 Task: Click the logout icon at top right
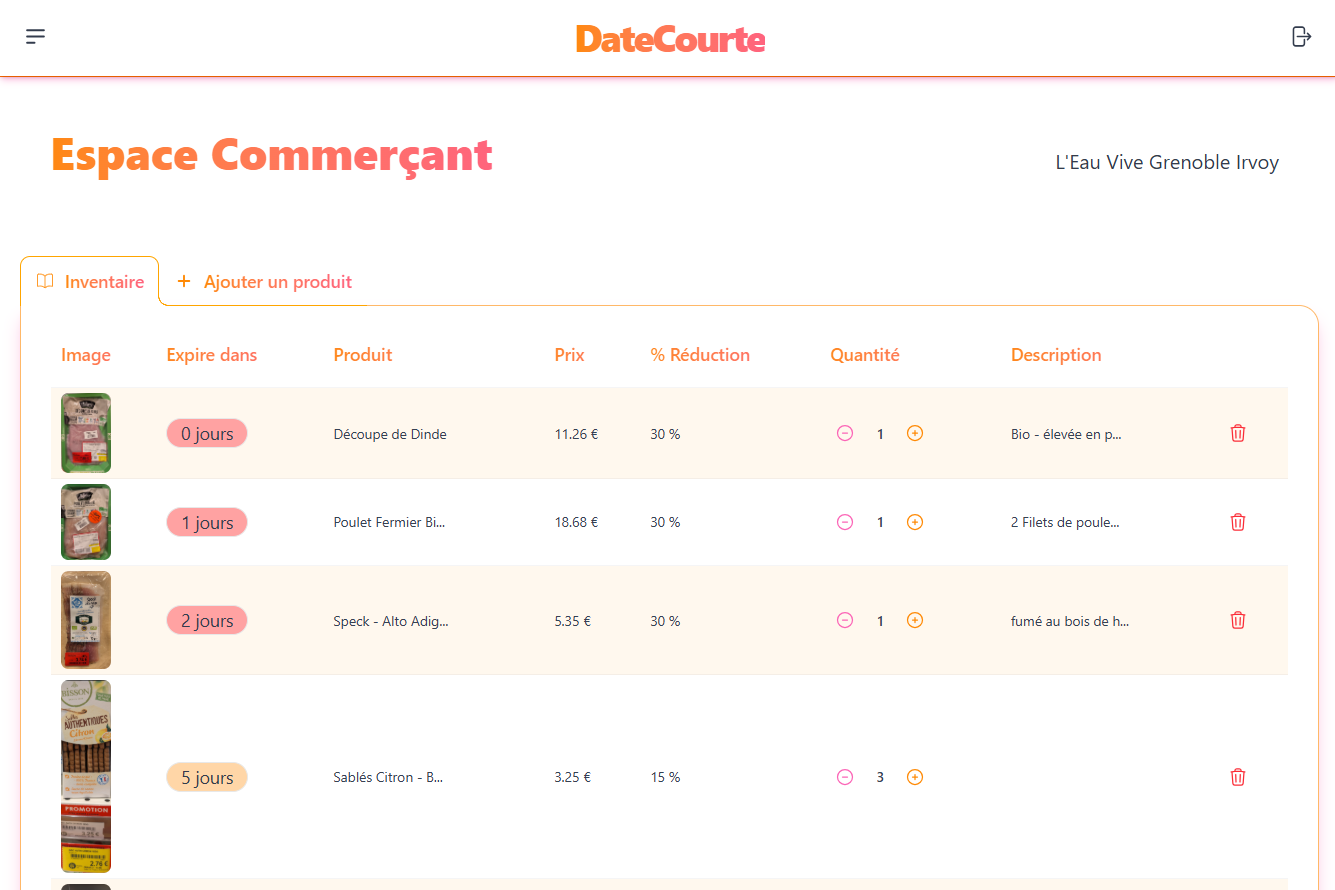coord(1301,35)
